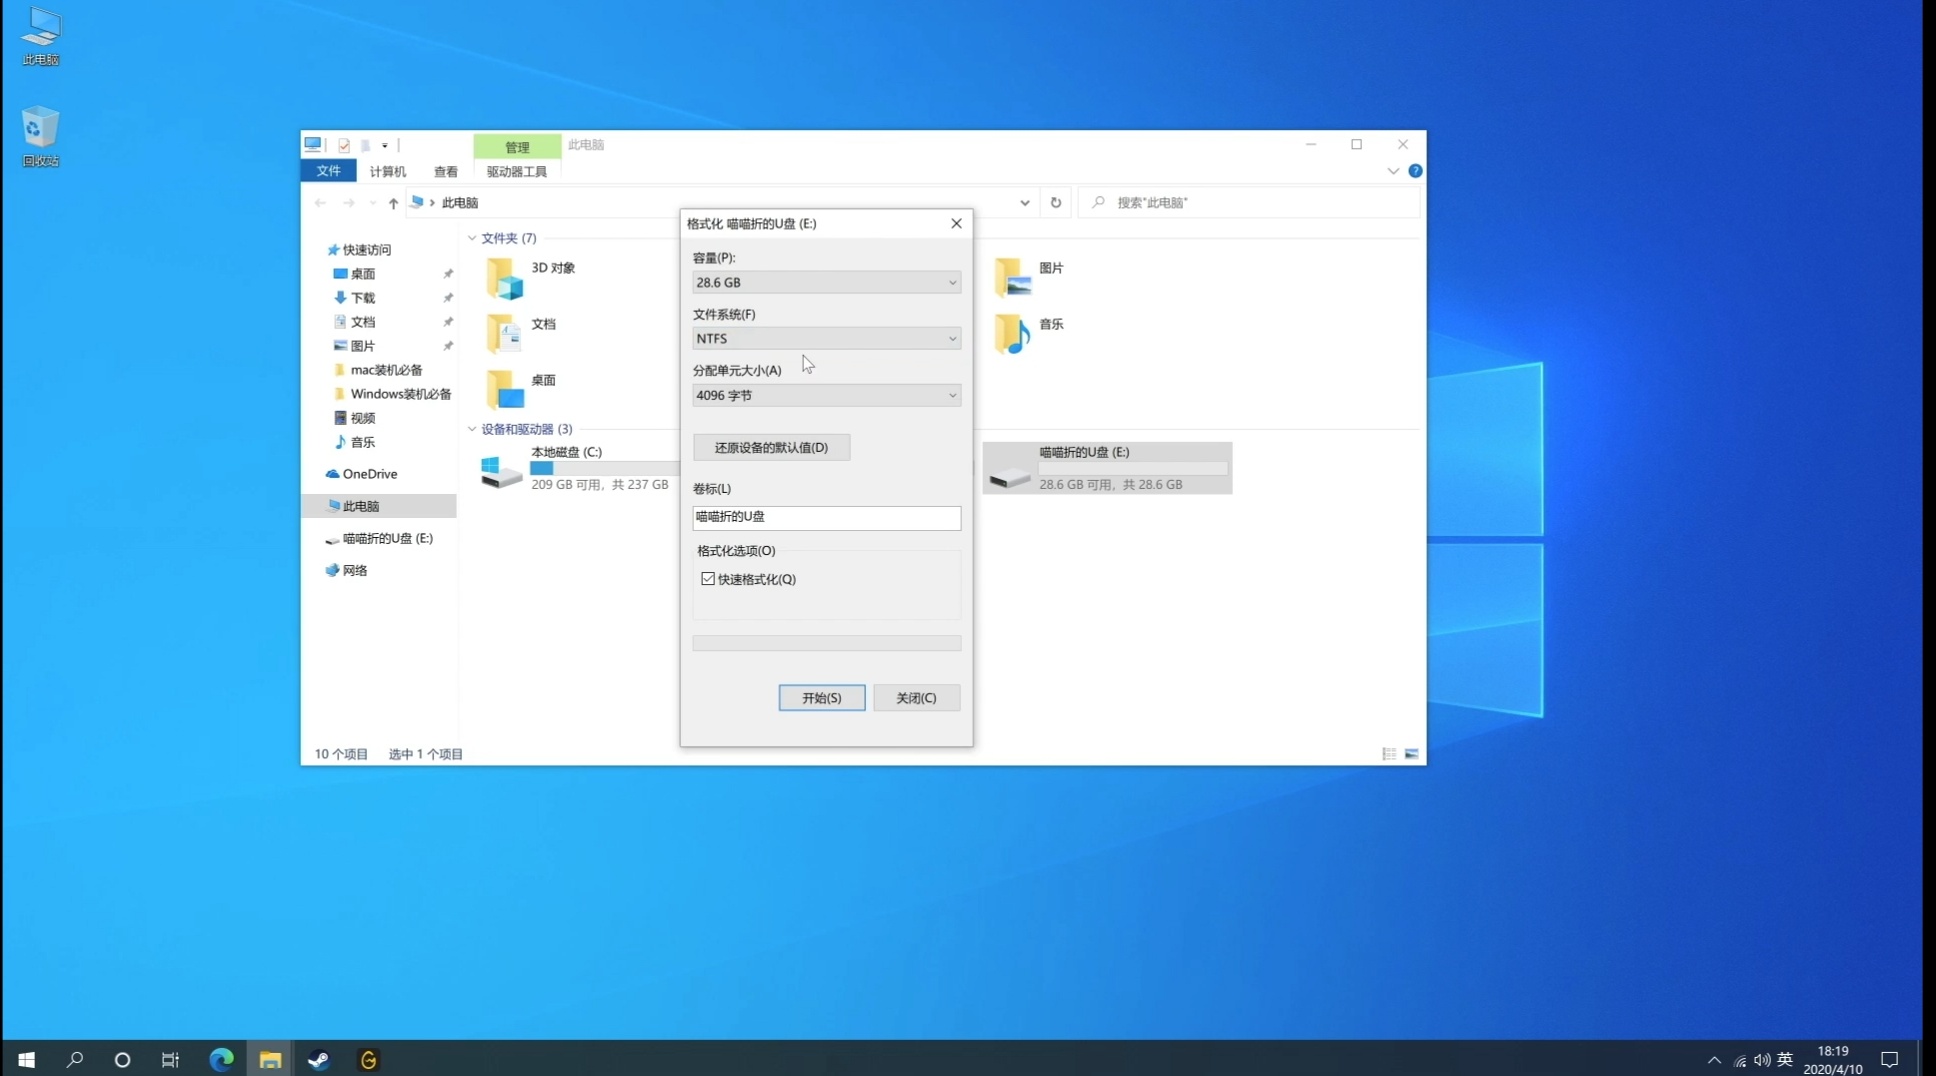Screen dimensions: 1936x1076
Task: Open the 查看 ribbon tab
Action: 445,172
